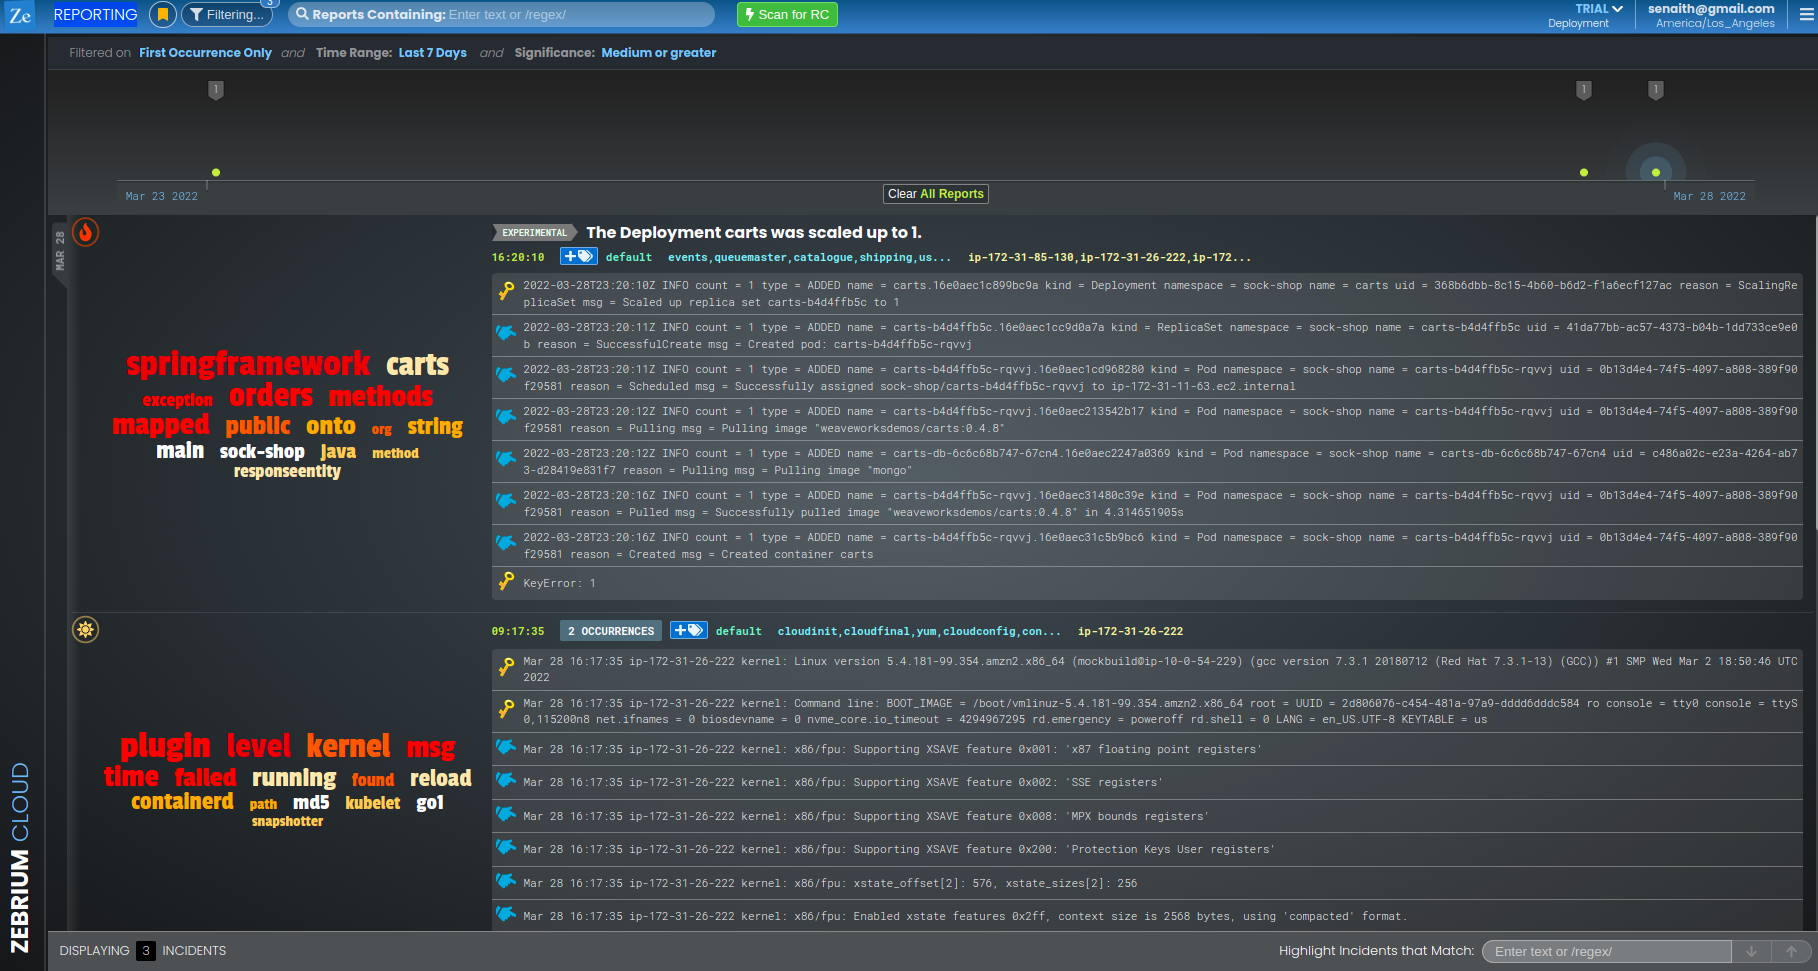Click the bird icon on the Created container carts line
This screenshot has width=1818, height=971.
click(x=506, y=542)
